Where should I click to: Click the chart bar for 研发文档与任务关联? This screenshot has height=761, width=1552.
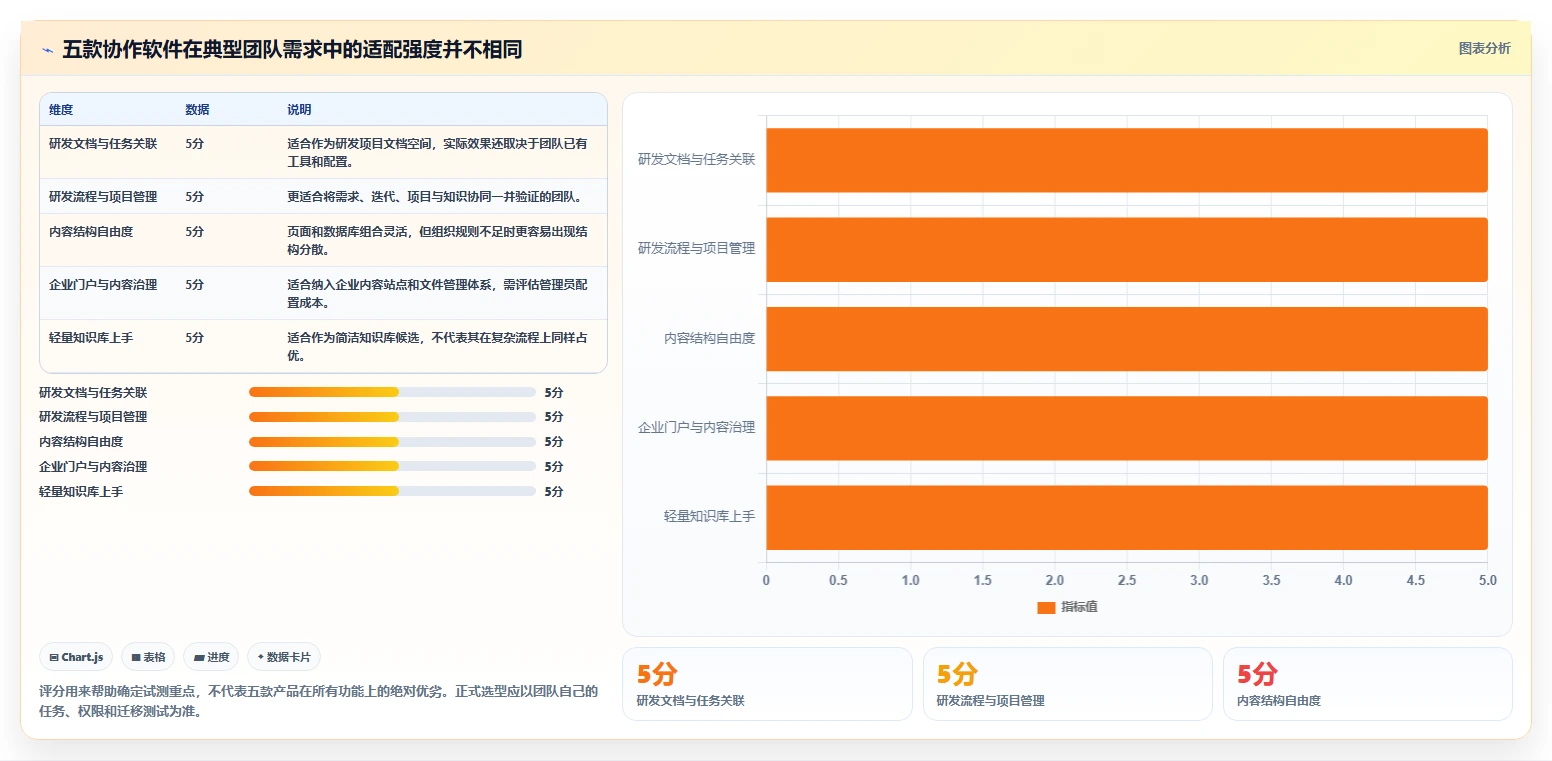pos(1127,160)
